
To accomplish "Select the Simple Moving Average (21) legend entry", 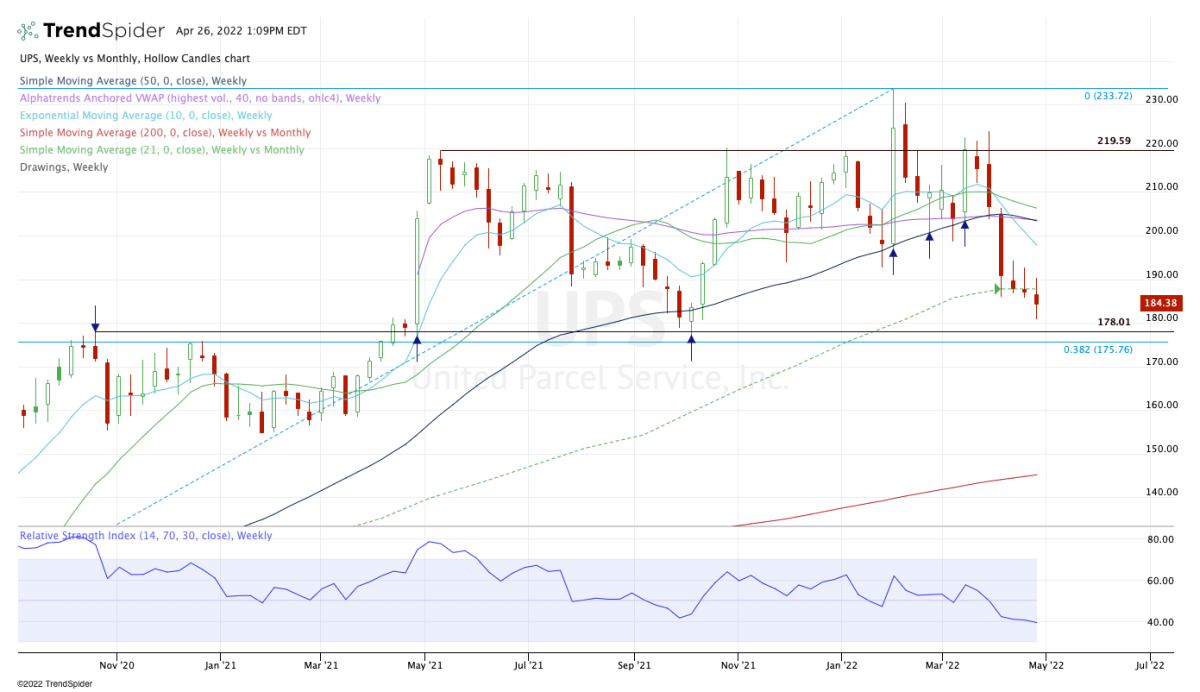I will [162, 150].
